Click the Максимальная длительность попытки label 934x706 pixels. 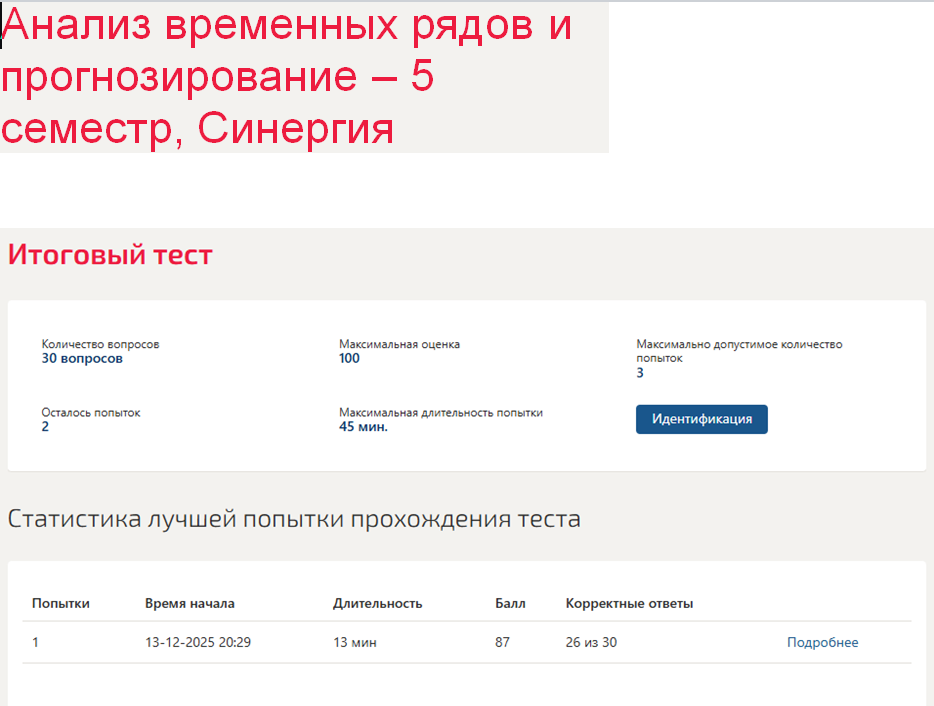pos(441,412)
